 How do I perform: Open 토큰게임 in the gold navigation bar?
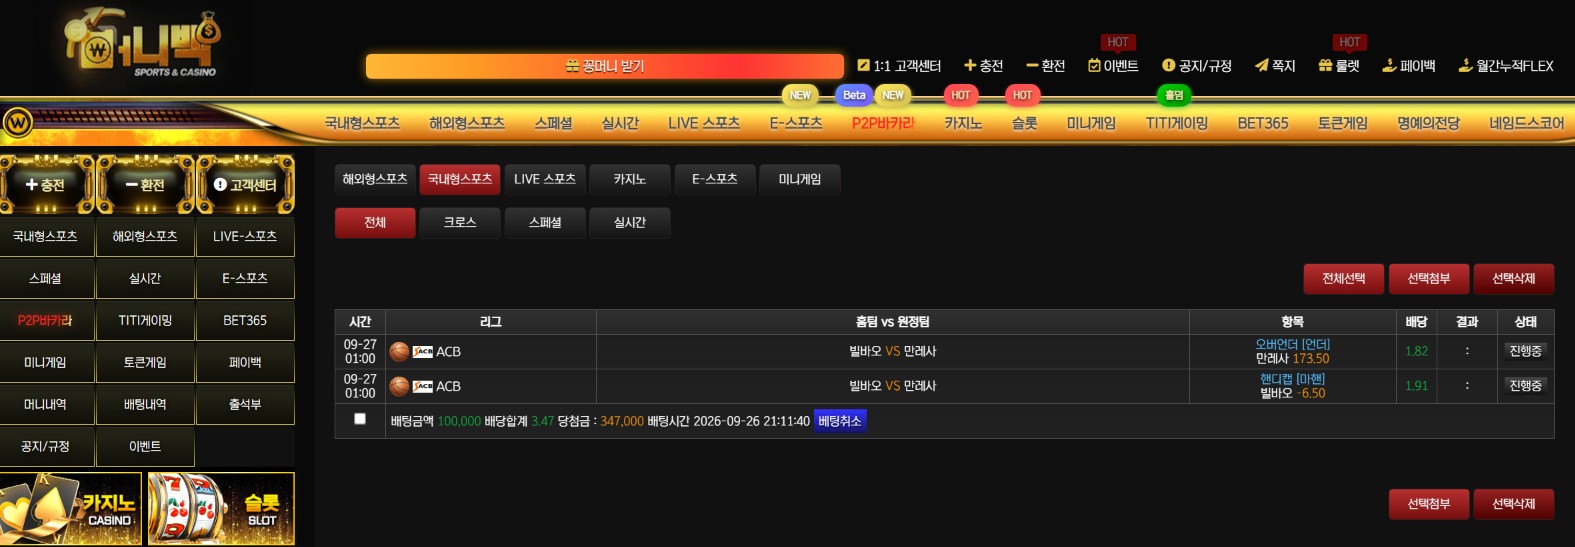click(1342, 123)
